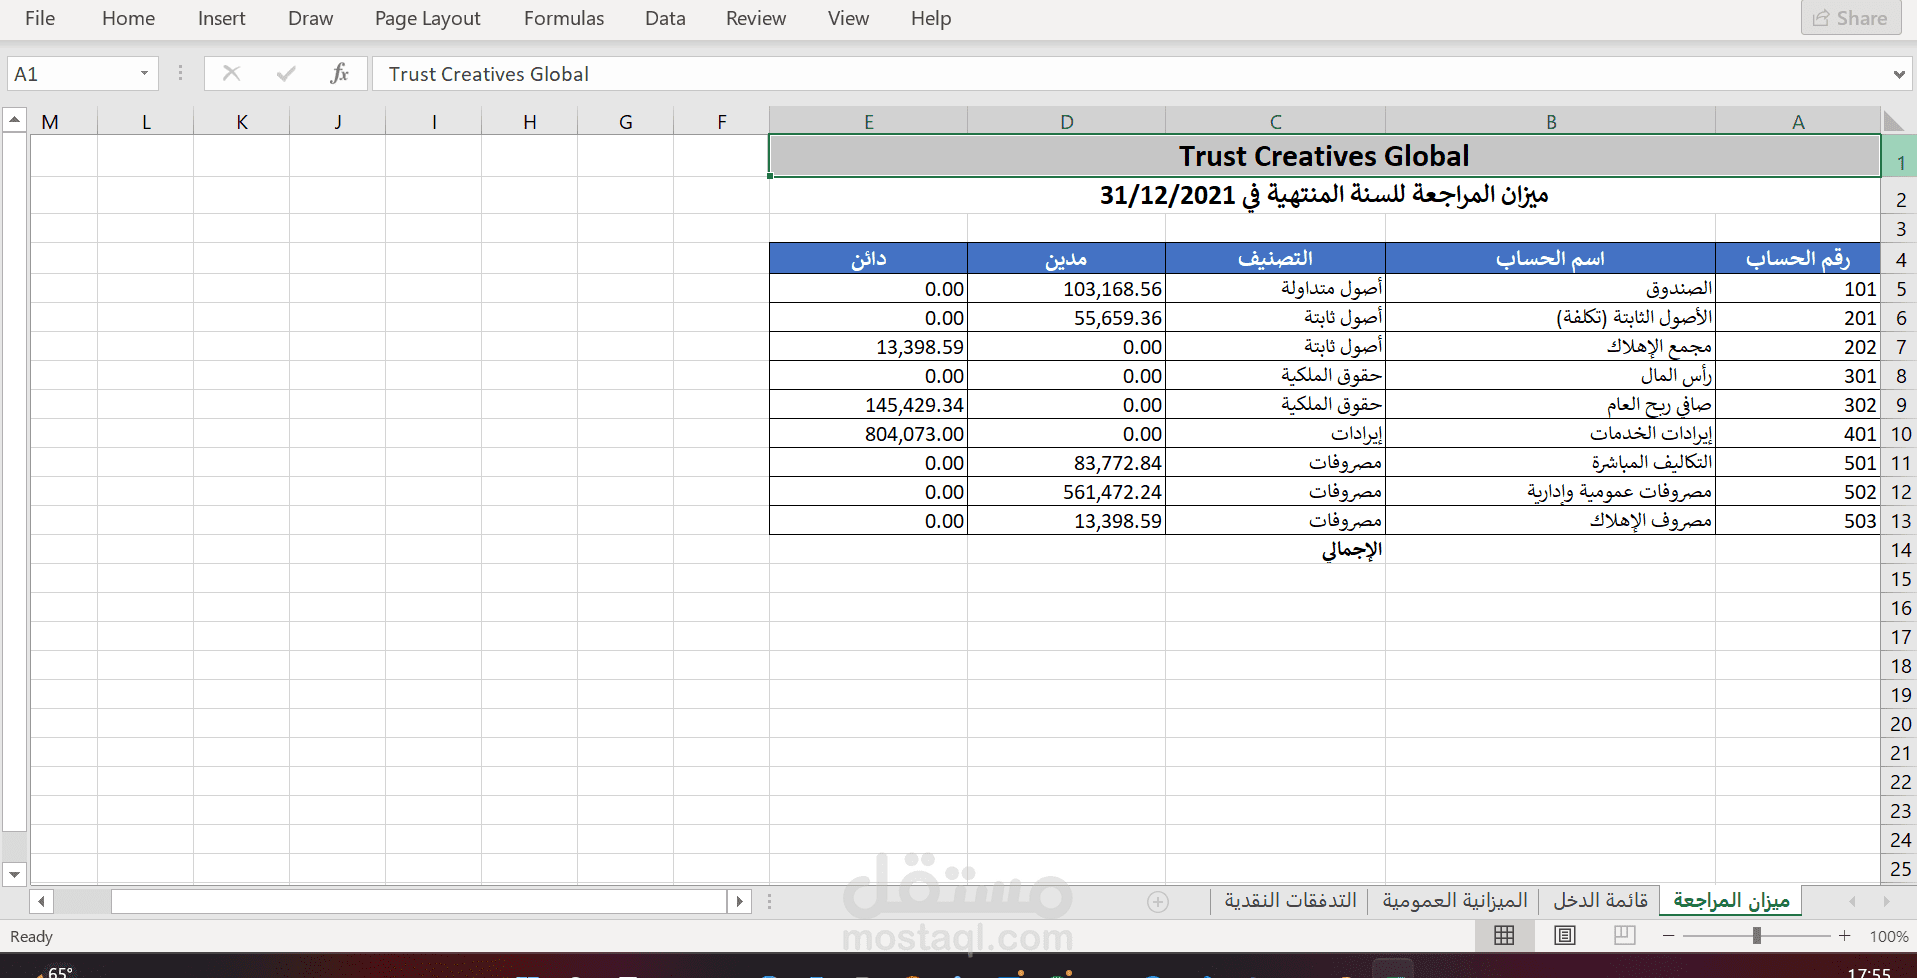The width and height of the screenshot is (1917, 978).
Task: Select column H header
Action: tap(530, 121)
